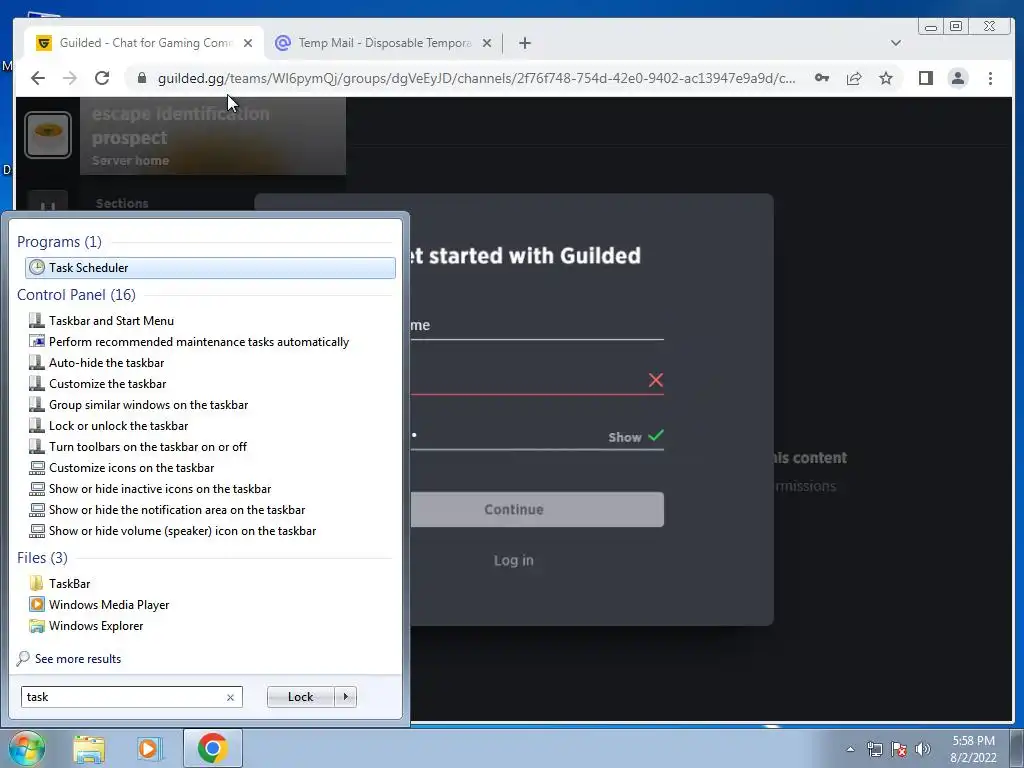Go forward in Chrome

click(x=70, y=78)
